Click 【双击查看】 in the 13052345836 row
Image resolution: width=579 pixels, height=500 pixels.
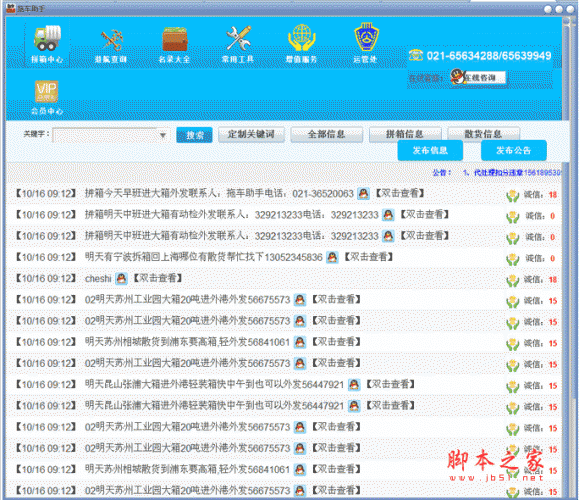[369, 257]
